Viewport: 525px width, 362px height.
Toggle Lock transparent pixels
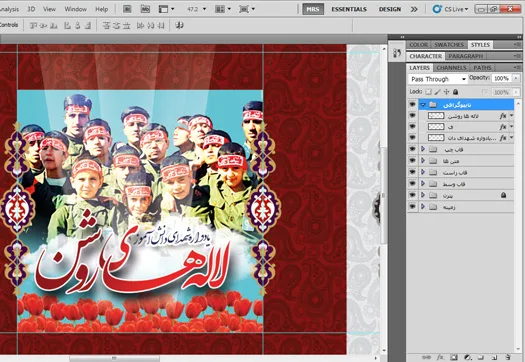click(x=428, y=92)
